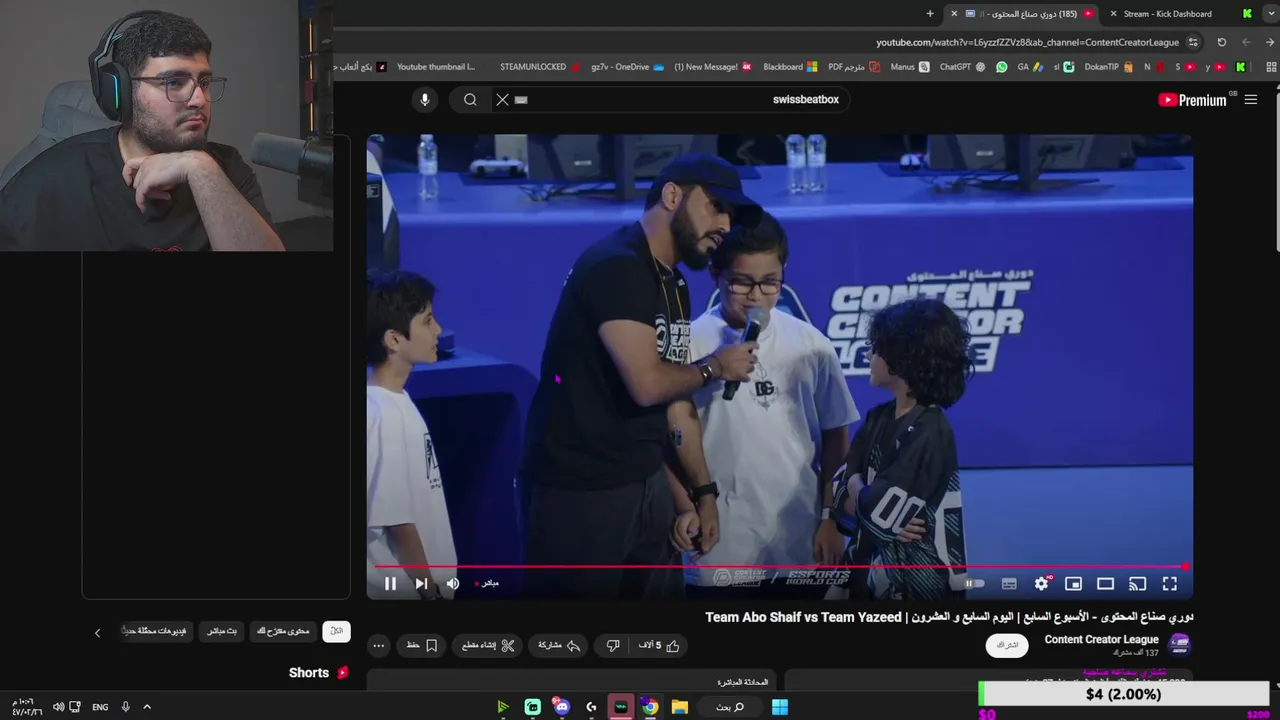Screen dimensions: 1280x720
Task: Close the Kick Dashboard tab
Action: click(1113, 14)
